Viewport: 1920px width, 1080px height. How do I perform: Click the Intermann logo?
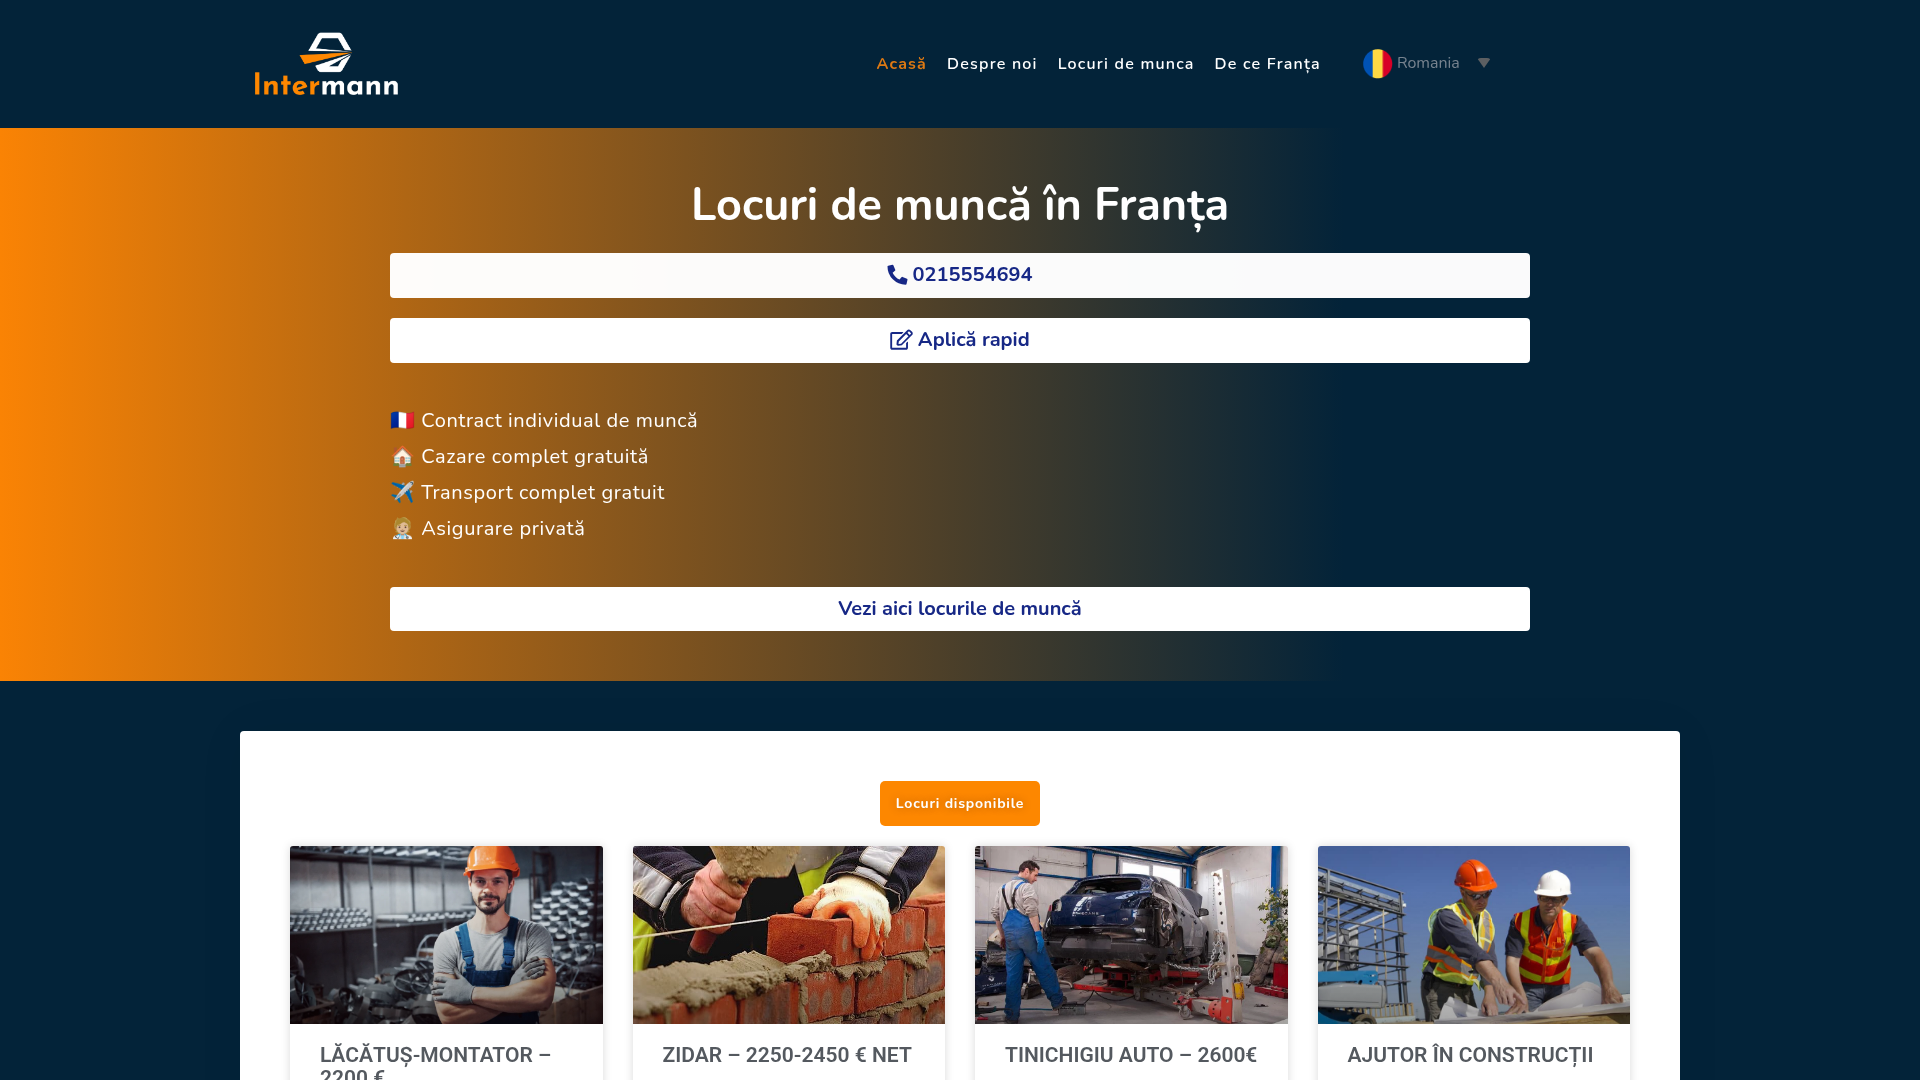[326, 64]
